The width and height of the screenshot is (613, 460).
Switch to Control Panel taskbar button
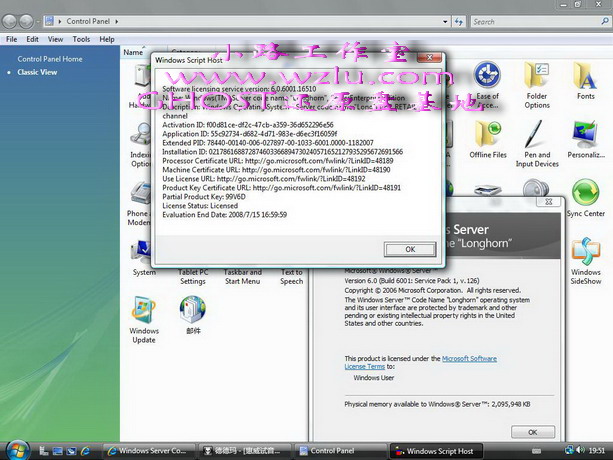click(340, 451)
